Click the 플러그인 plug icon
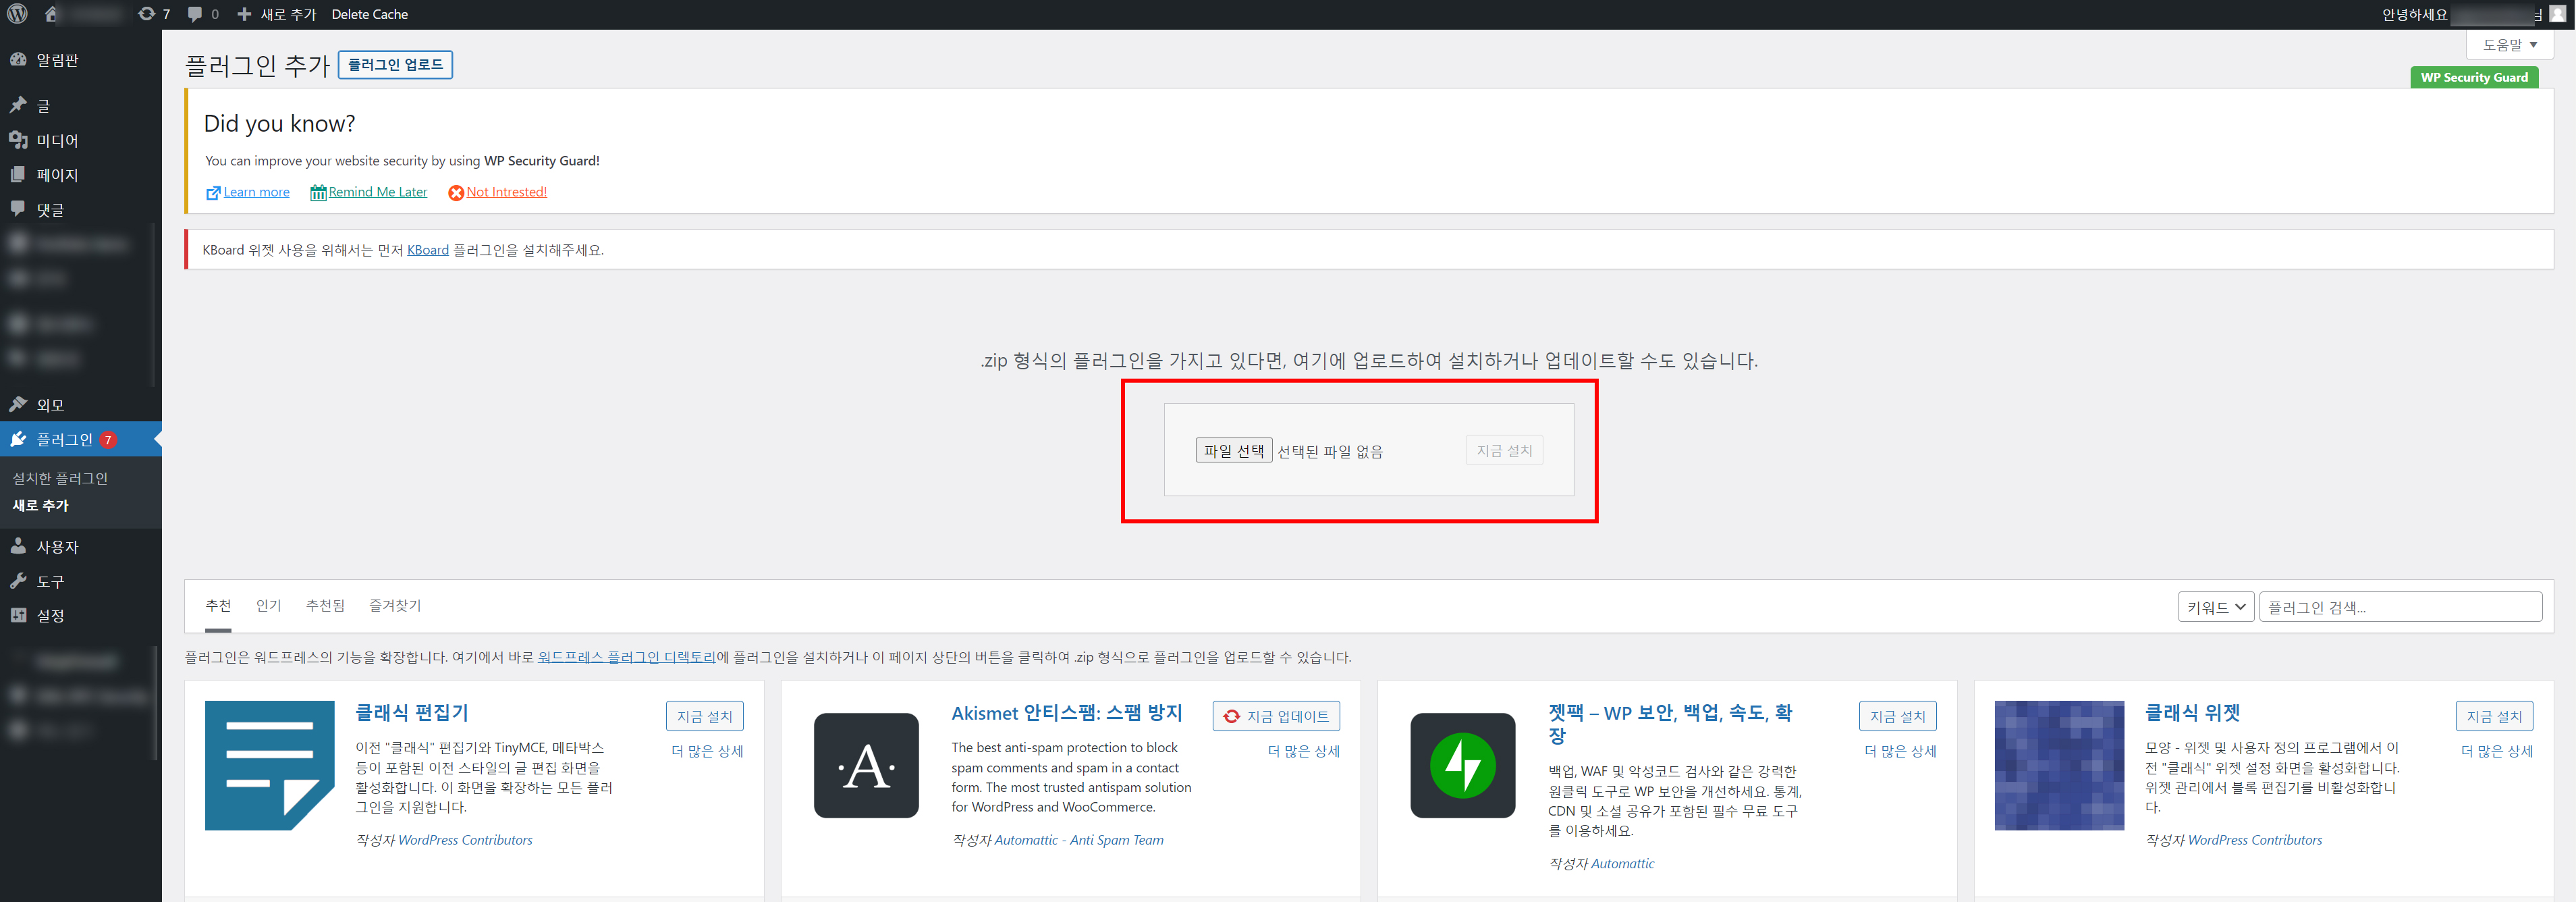The height and width of the screenshot is (902, 2576). 18,439
